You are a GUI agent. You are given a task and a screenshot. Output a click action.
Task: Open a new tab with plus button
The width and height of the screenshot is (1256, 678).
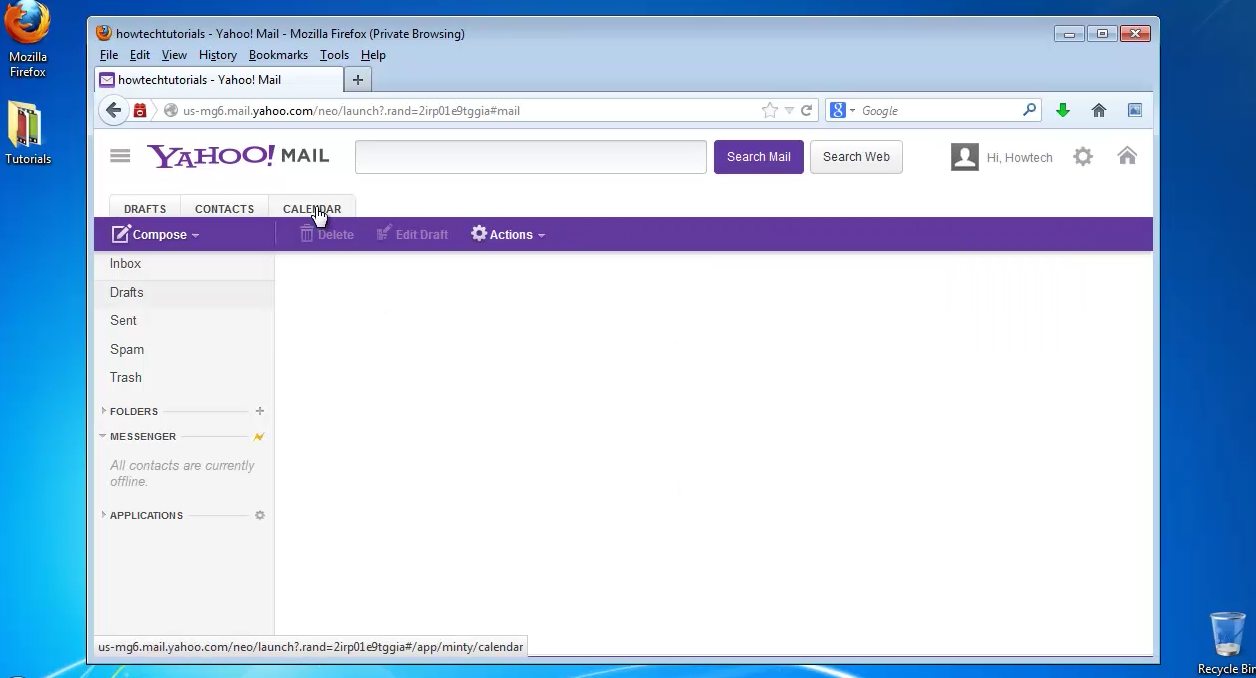358,80
